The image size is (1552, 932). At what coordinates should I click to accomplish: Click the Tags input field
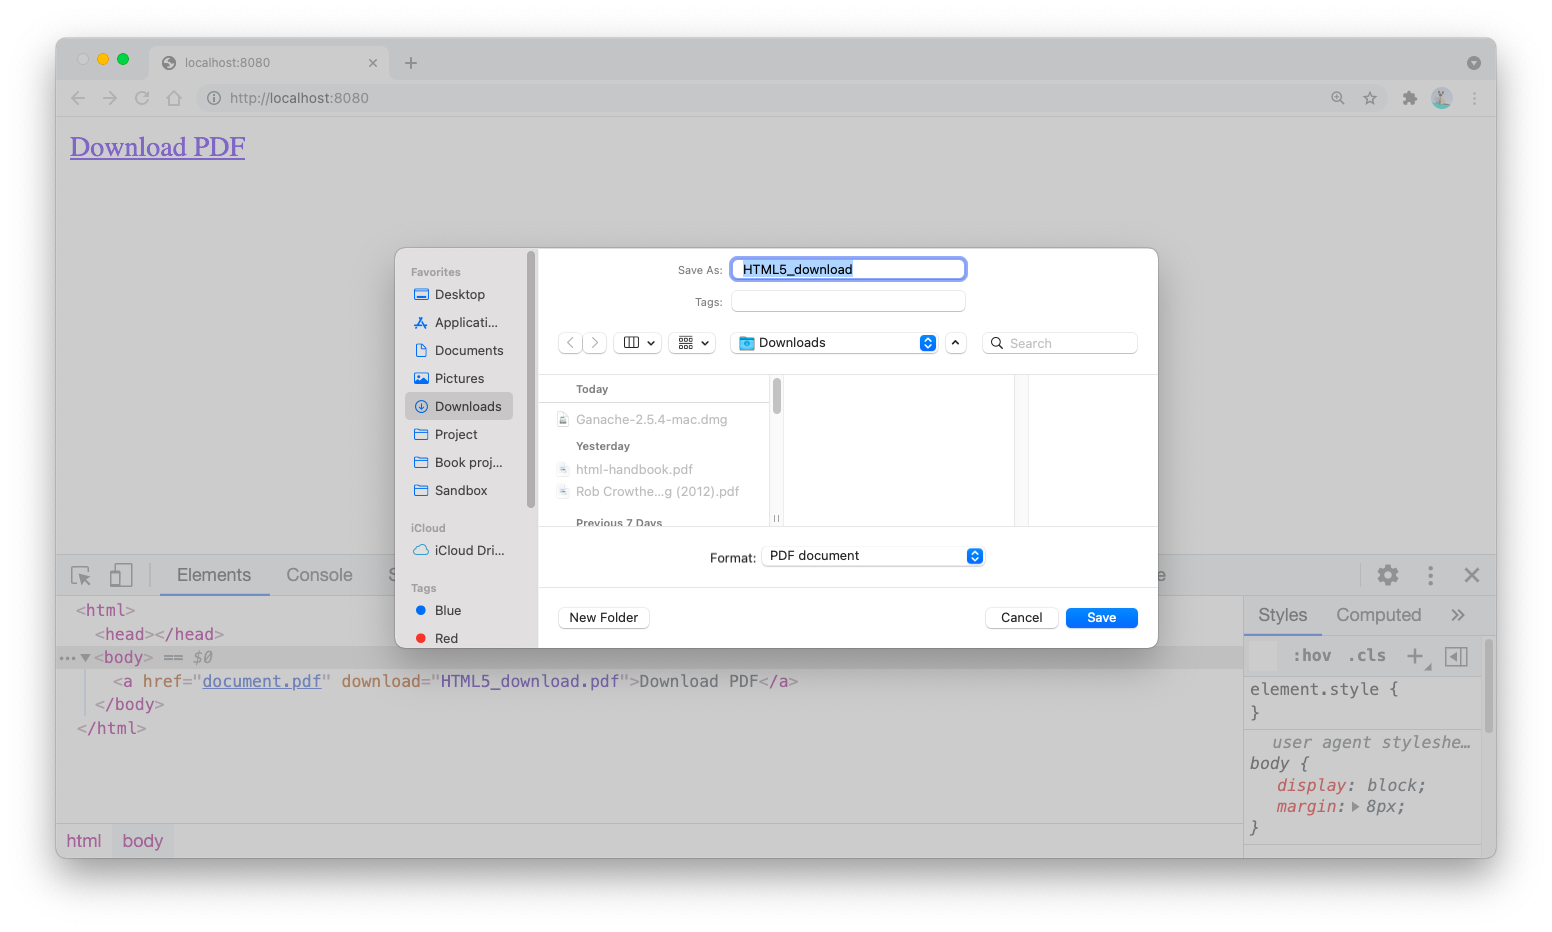click(x=848, y=302)
